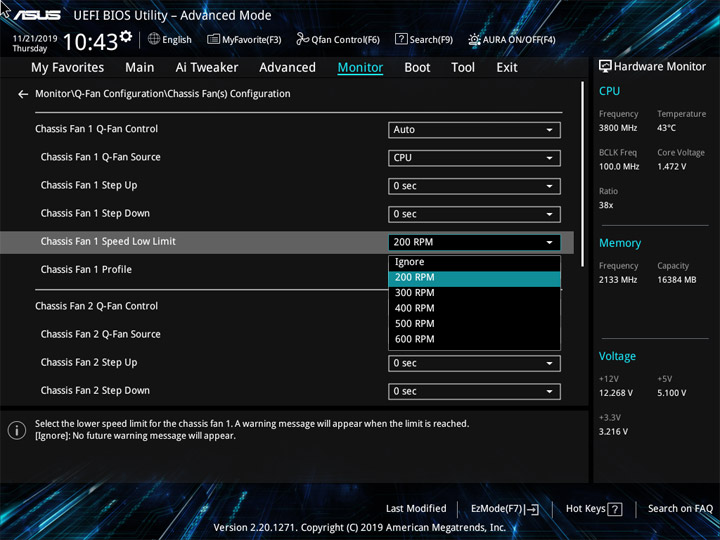
Task: Click the Hardware Monitor screen icon
Action: [605, 67]
